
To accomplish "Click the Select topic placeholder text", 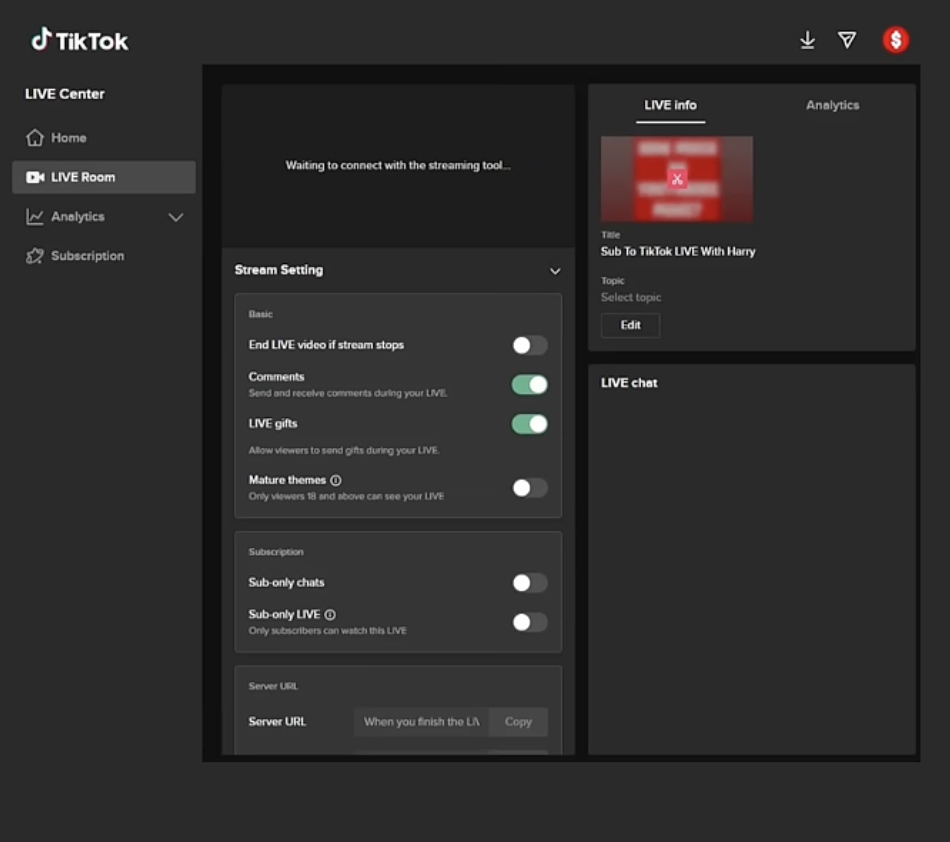I will point(631,297).
